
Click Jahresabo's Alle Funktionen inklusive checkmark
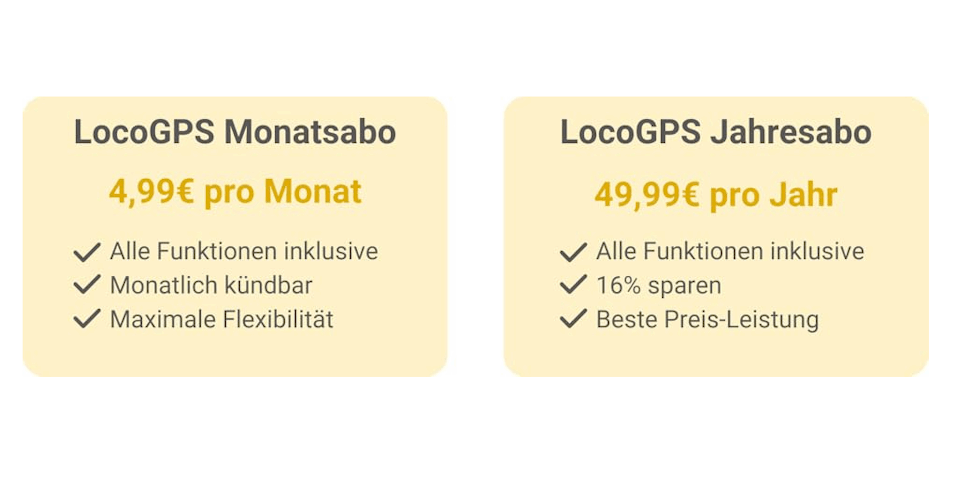pos(573,252)
